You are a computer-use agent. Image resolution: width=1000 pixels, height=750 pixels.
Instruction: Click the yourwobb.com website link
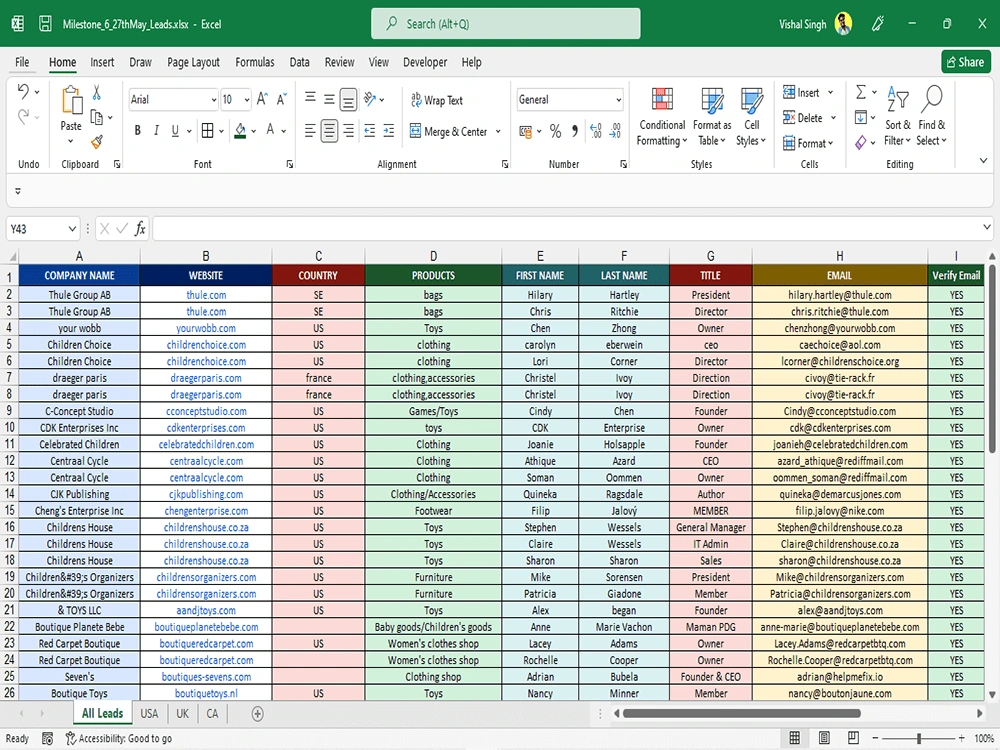click(206, 328)
